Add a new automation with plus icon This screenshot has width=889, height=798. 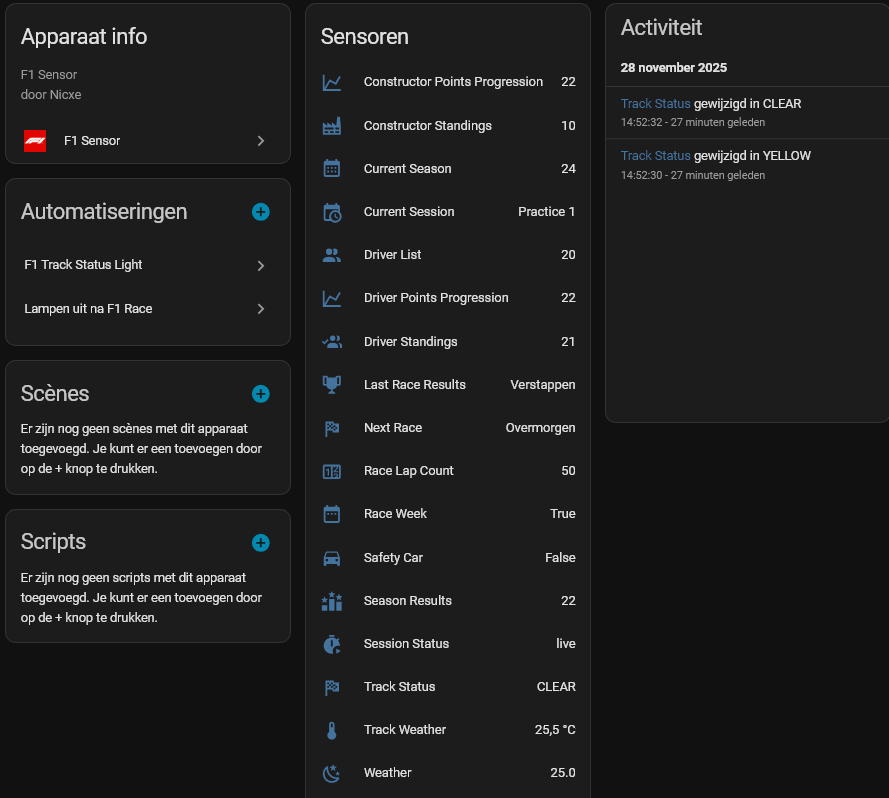pos(260,212)
